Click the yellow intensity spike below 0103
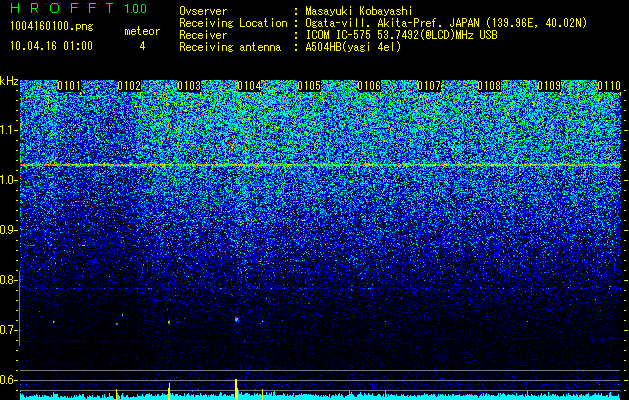629x400 pixels. tap(169, 391)
